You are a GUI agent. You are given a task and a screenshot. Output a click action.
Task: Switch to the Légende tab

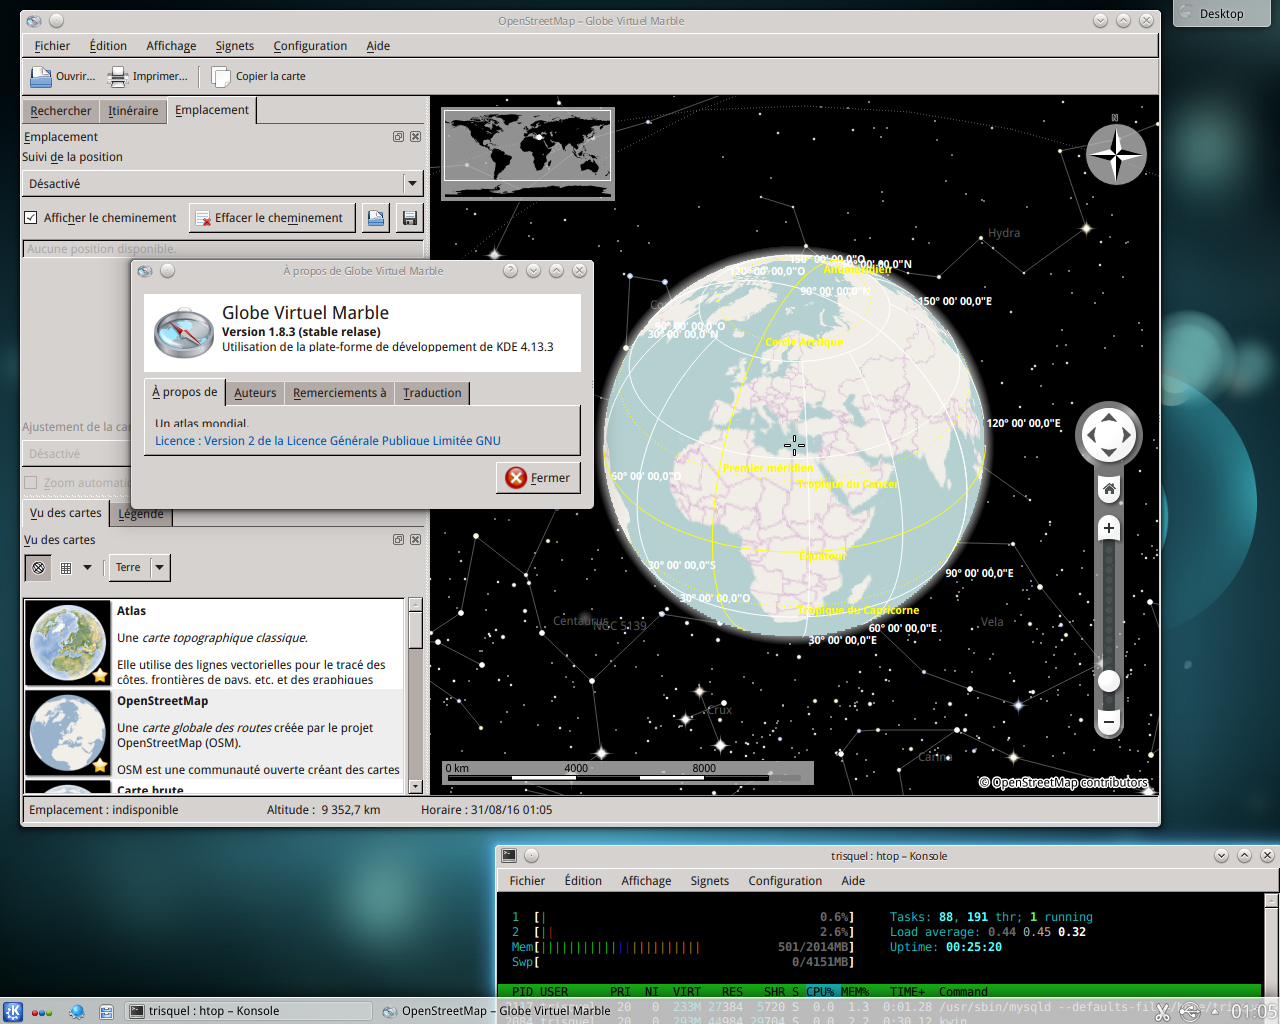[x=141, y=514]
